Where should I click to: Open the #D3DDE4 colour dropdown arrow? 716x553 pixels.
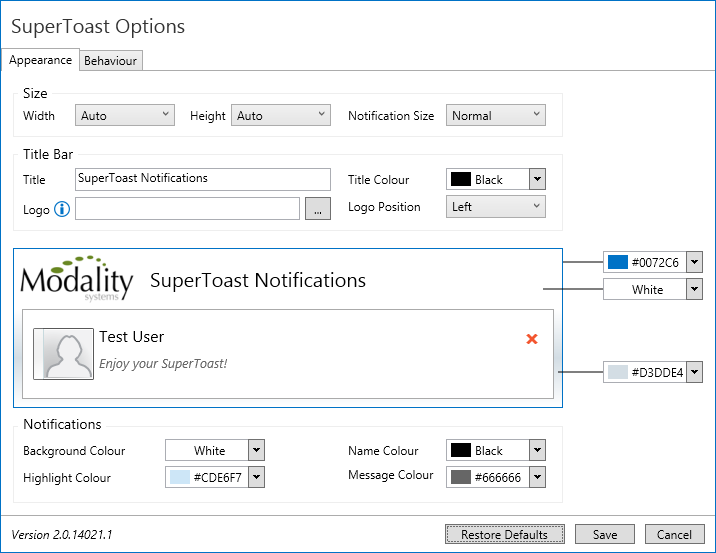(x=695, y=372)
